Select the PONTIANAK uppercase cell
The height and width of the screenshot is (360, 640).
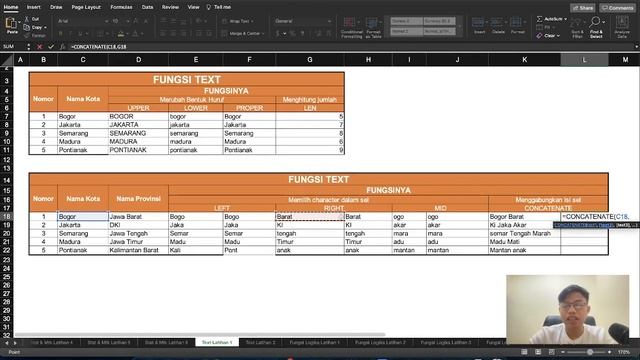(x=138, y=150)
